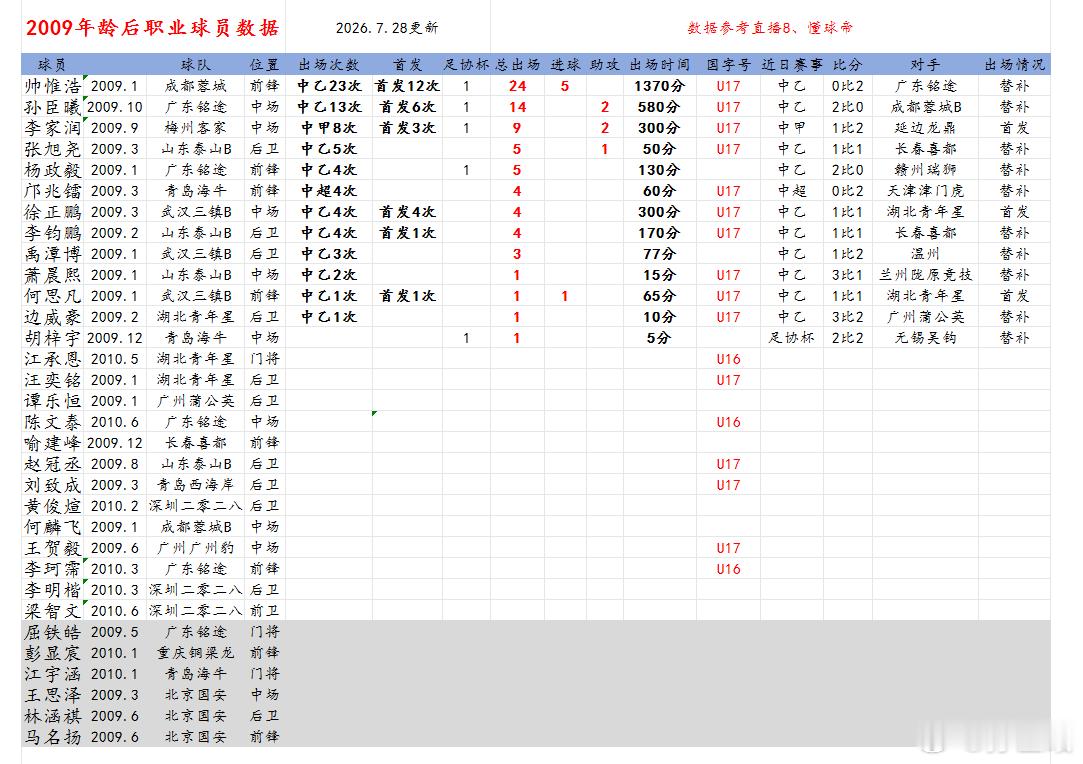1083x764 pixels.
Task: Select the 中超4次 appearances cell
Action: (329, 191)
